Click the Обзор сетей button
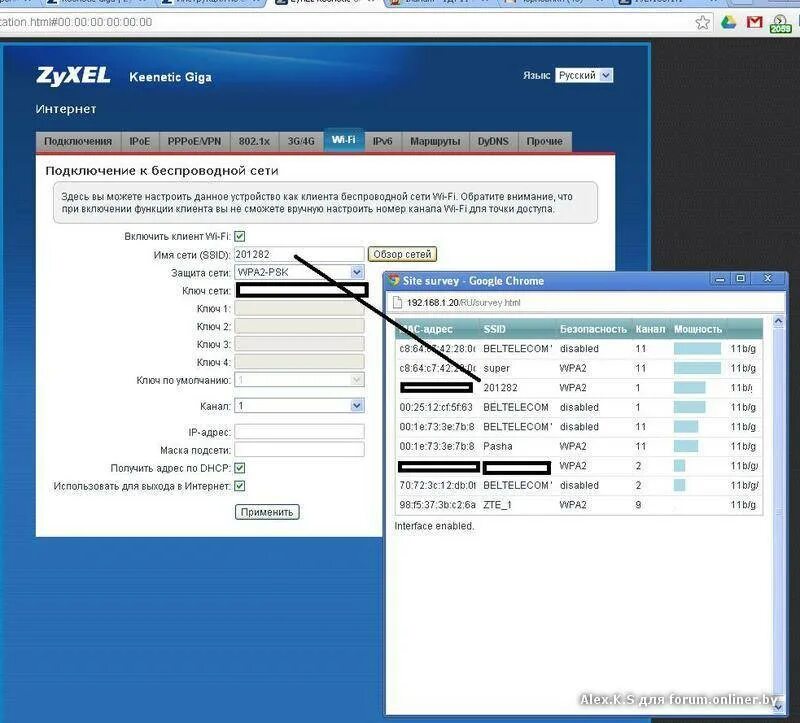 click(402, 254)
